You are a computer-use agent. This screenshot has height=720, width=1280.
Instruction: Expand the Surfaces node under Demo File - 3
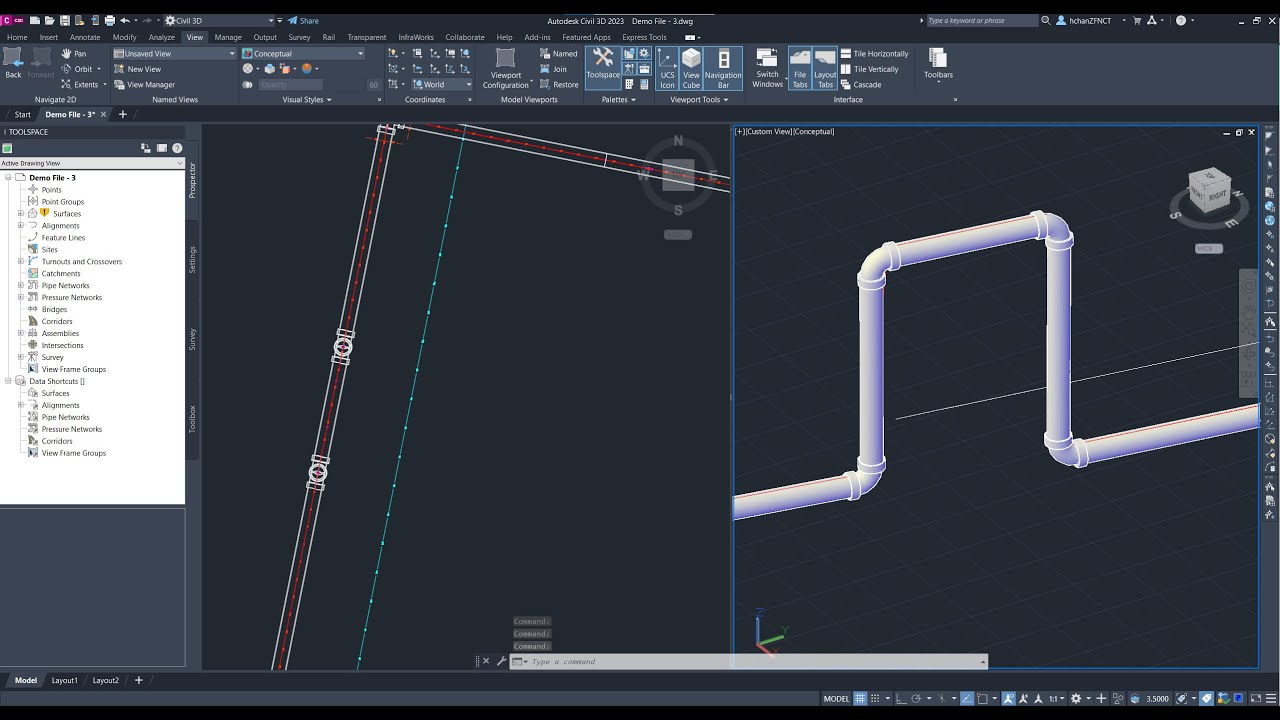click(20, 214)
